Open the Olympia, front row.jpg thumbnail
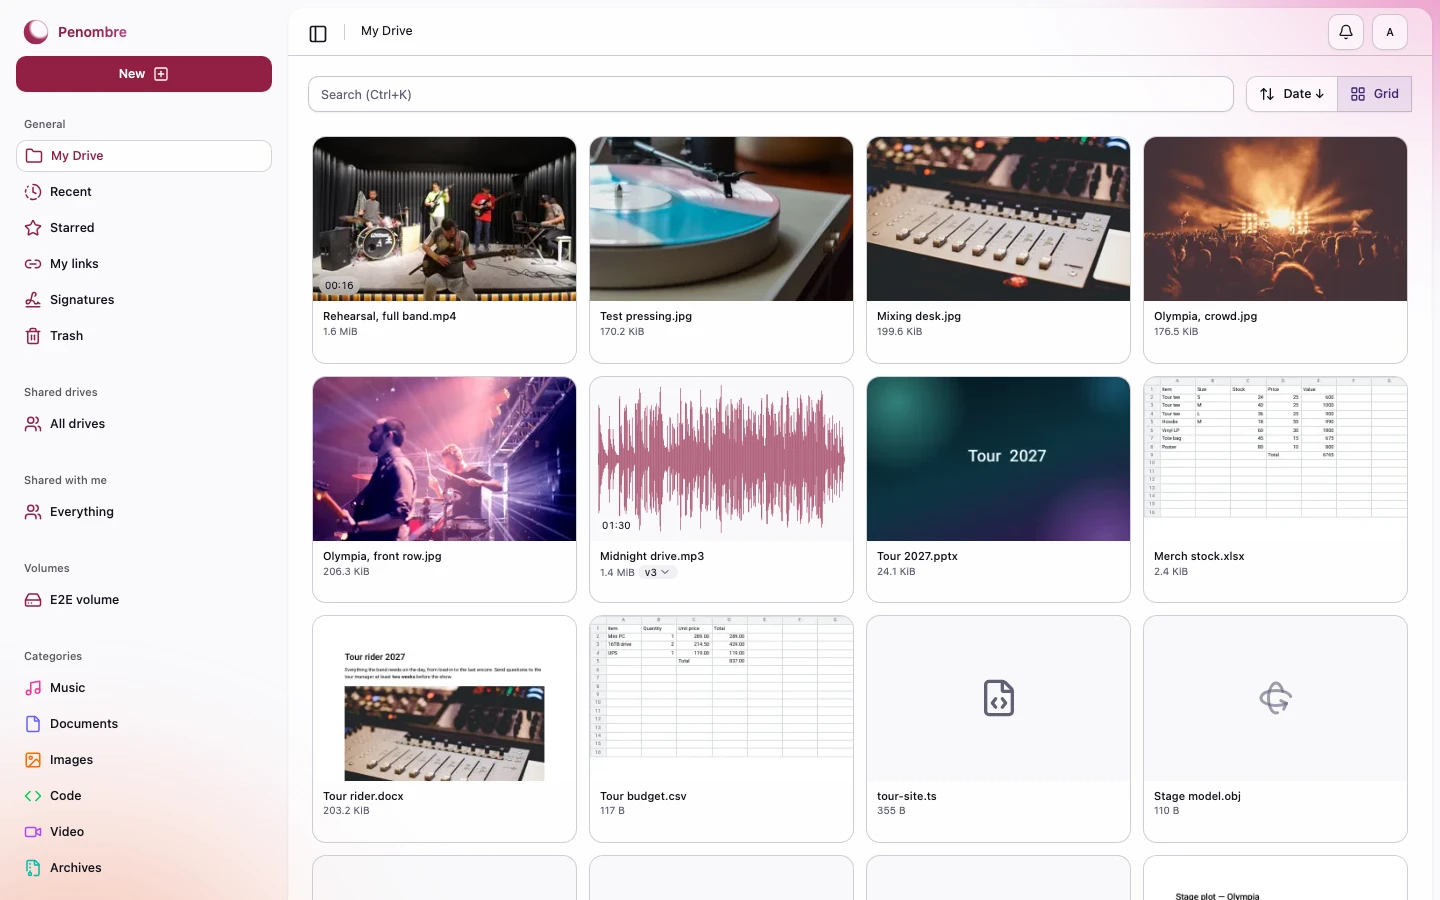Viewport: 1440px width, 900px height. click(x=444, y=459)
